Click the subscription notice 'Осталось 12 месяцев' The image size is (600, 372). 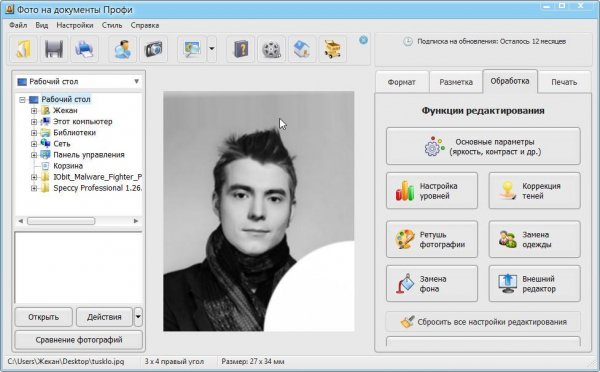click(x=491, y=41)
